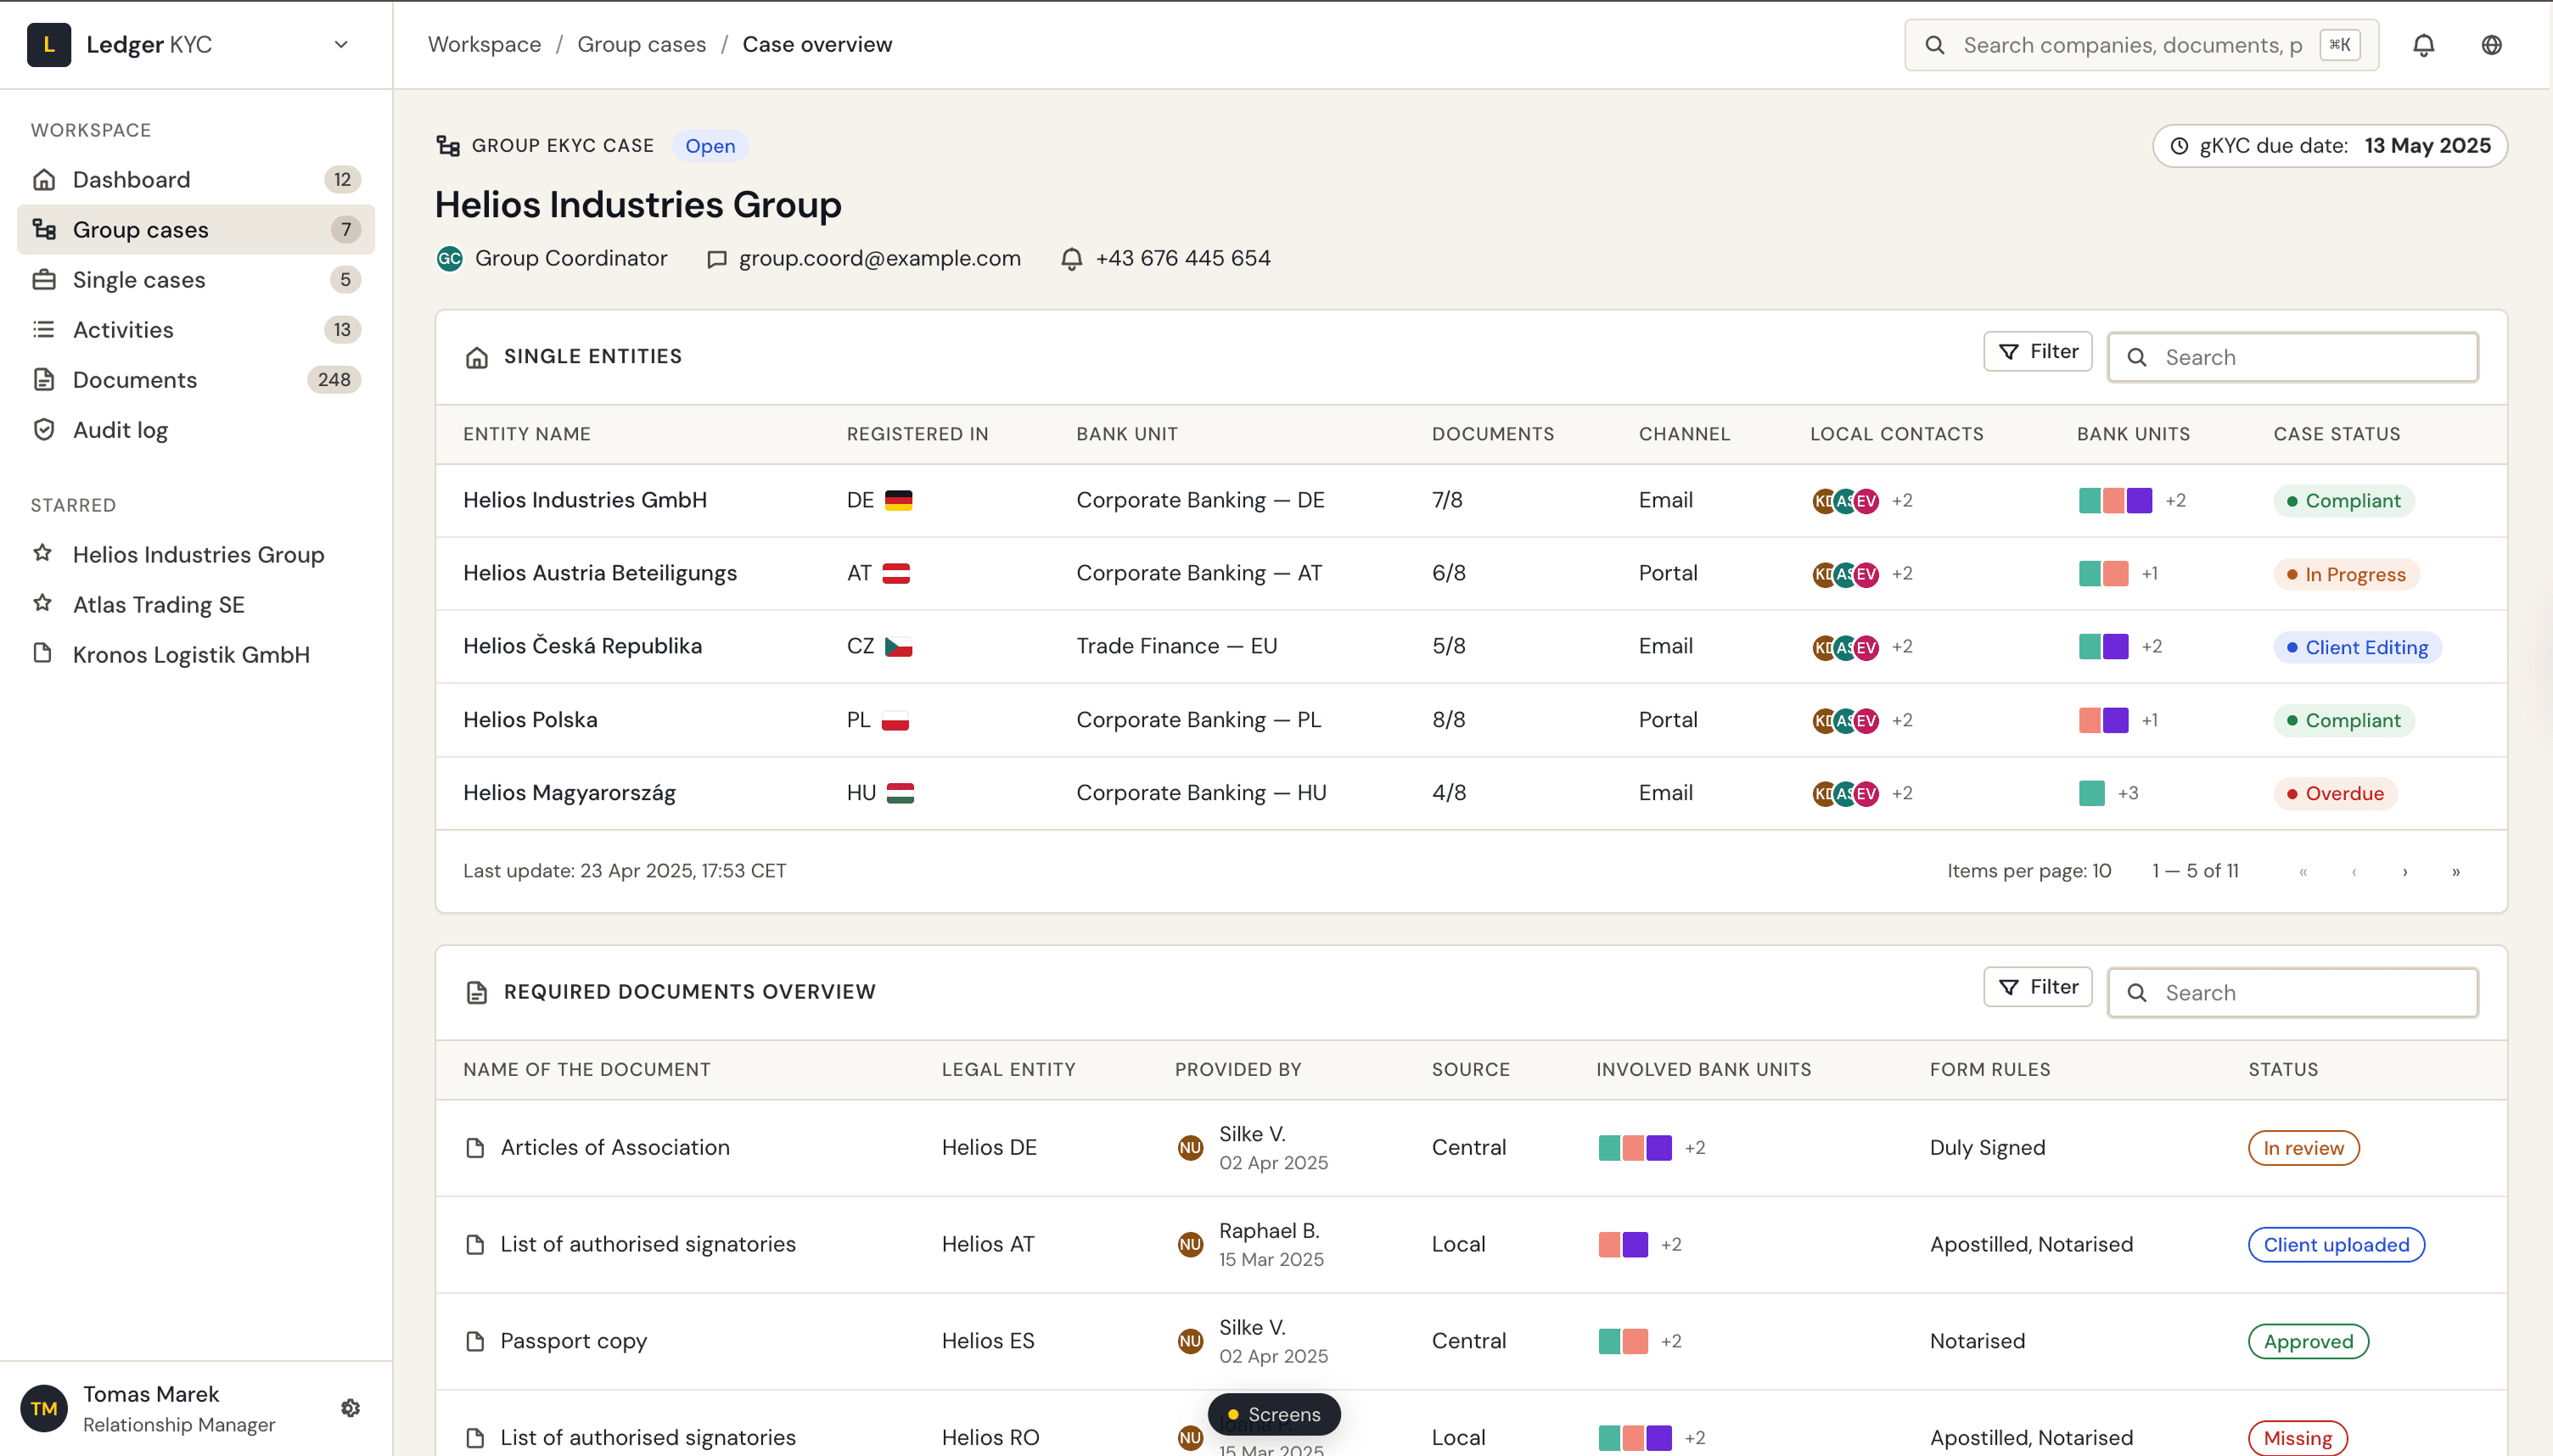Click the group.coord@example.com email link

click(879, 258)
